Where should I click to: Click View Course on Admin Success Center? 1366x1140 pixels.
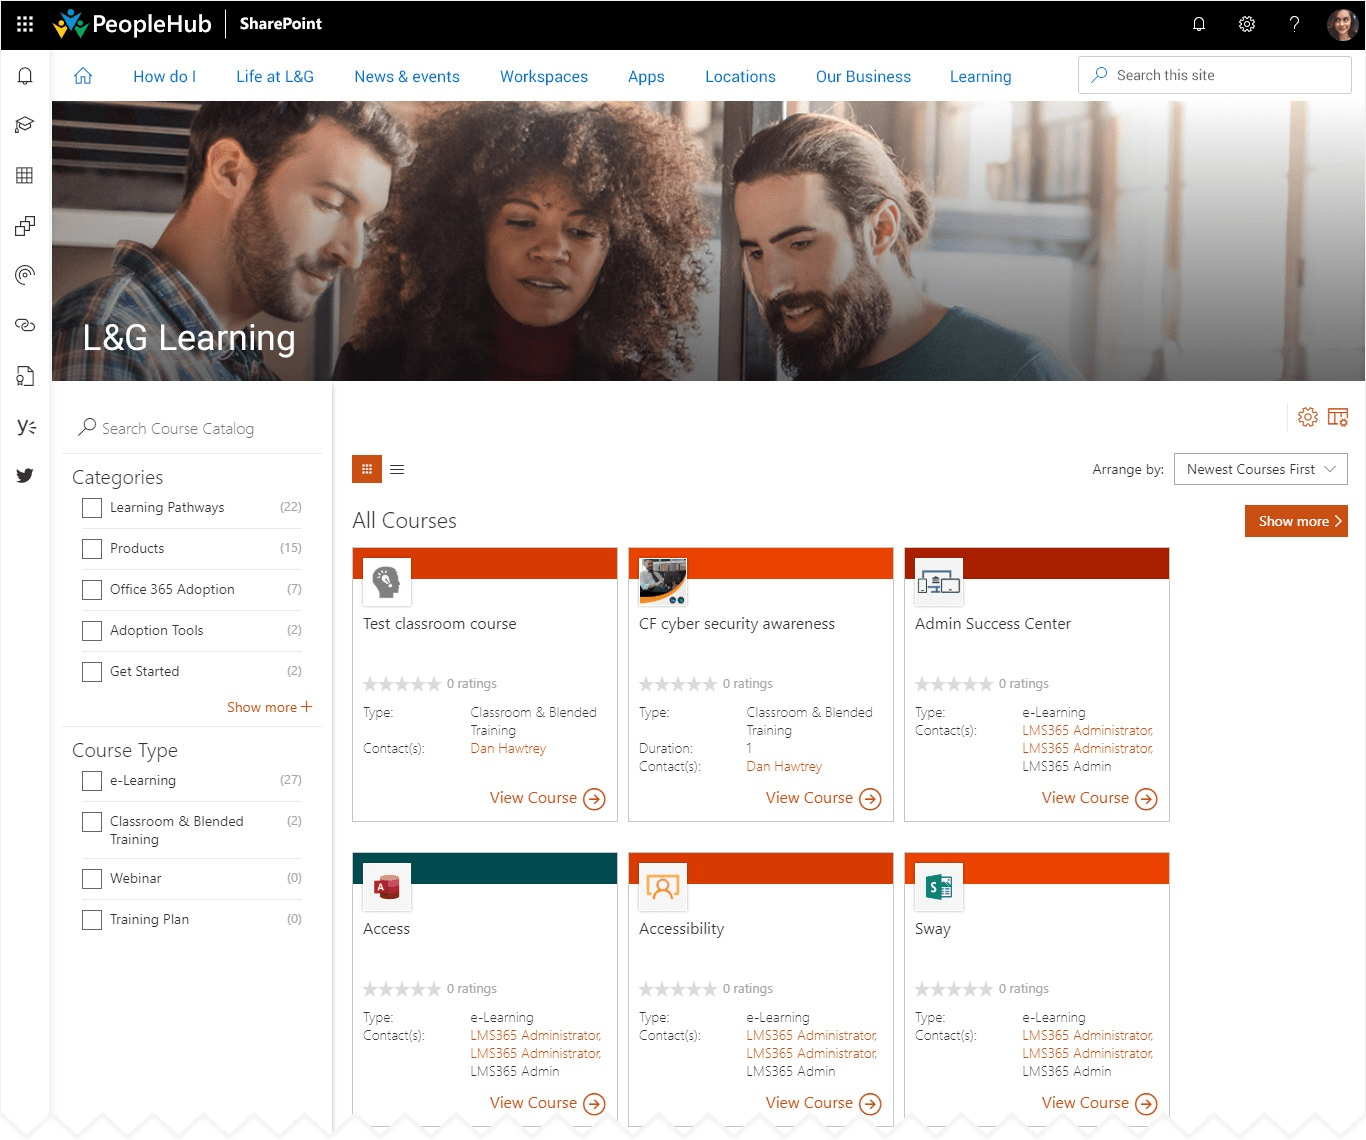(x=1098, y=798)
